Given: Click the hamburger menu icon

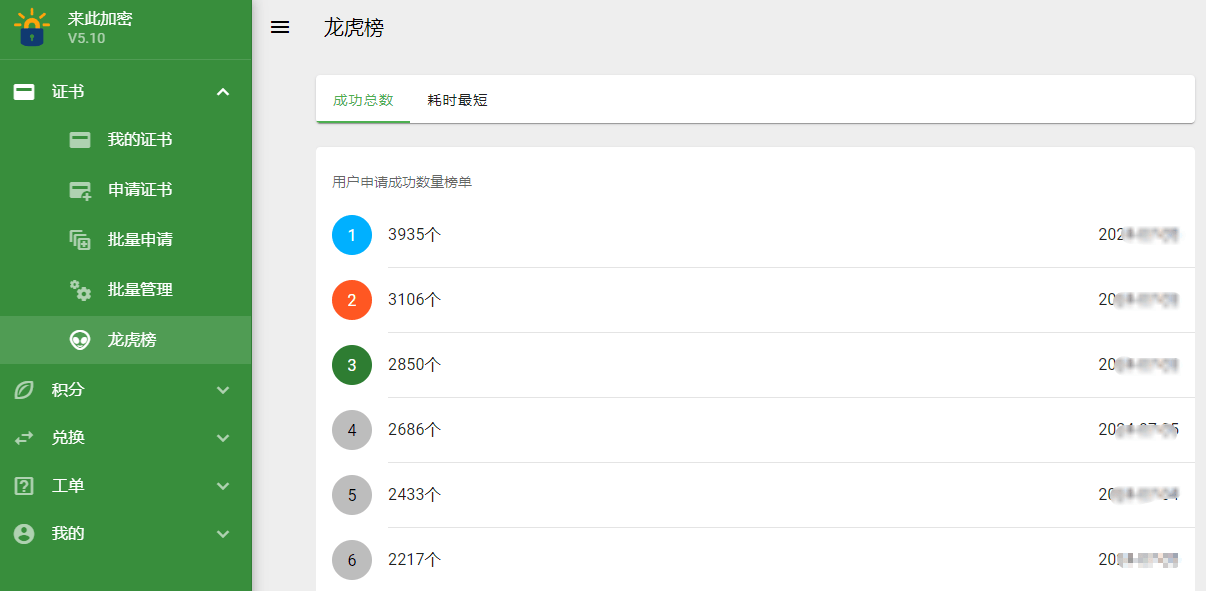Looking at the screenshot, I should (280, 28).
